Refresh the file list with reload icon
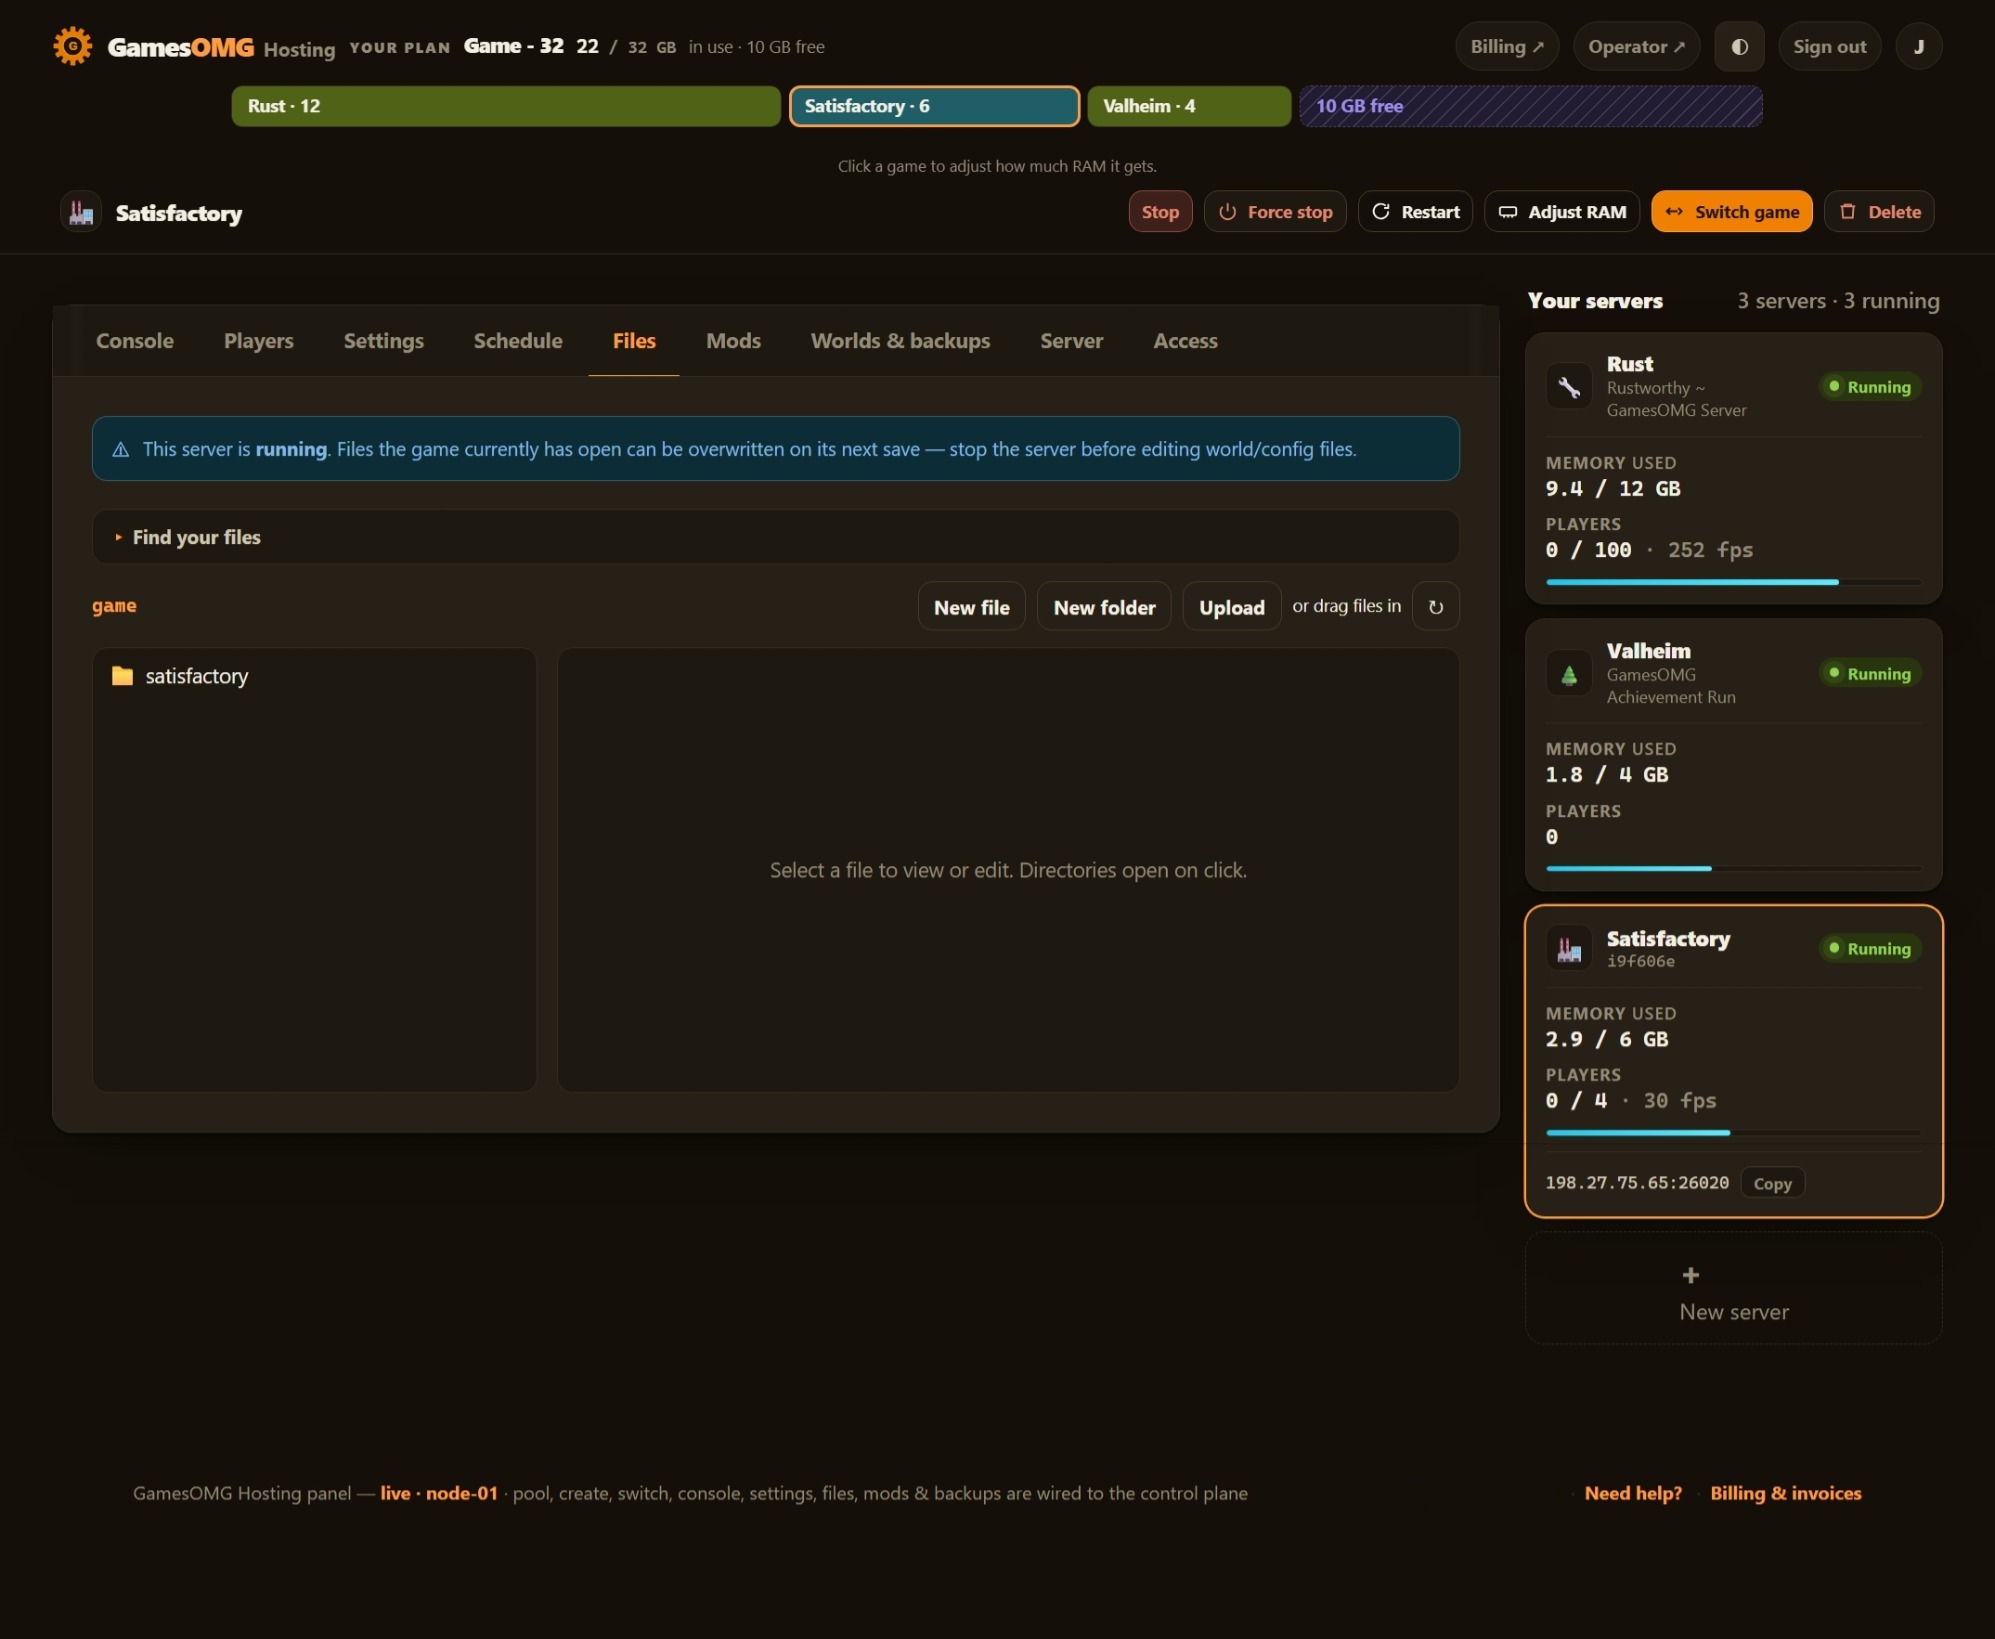The width and height of the screenshot is (1995, 1639). (1436, 607)
